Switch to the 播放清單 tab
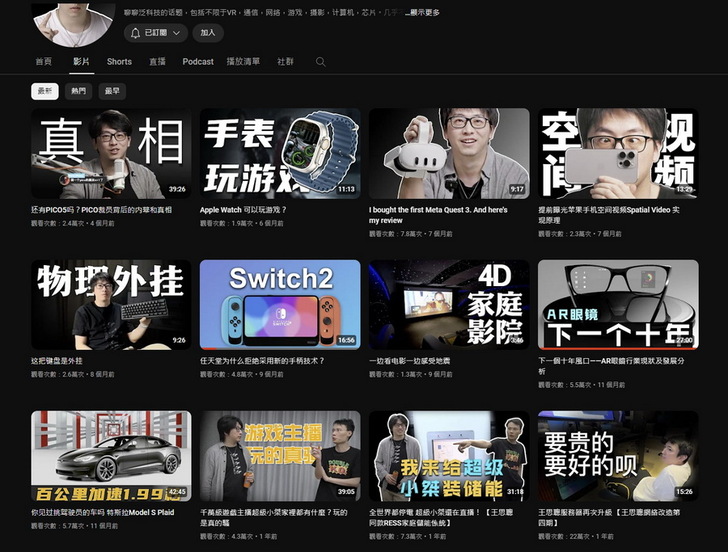This screenshot has height=552, width=728. (x=243, y=62)
